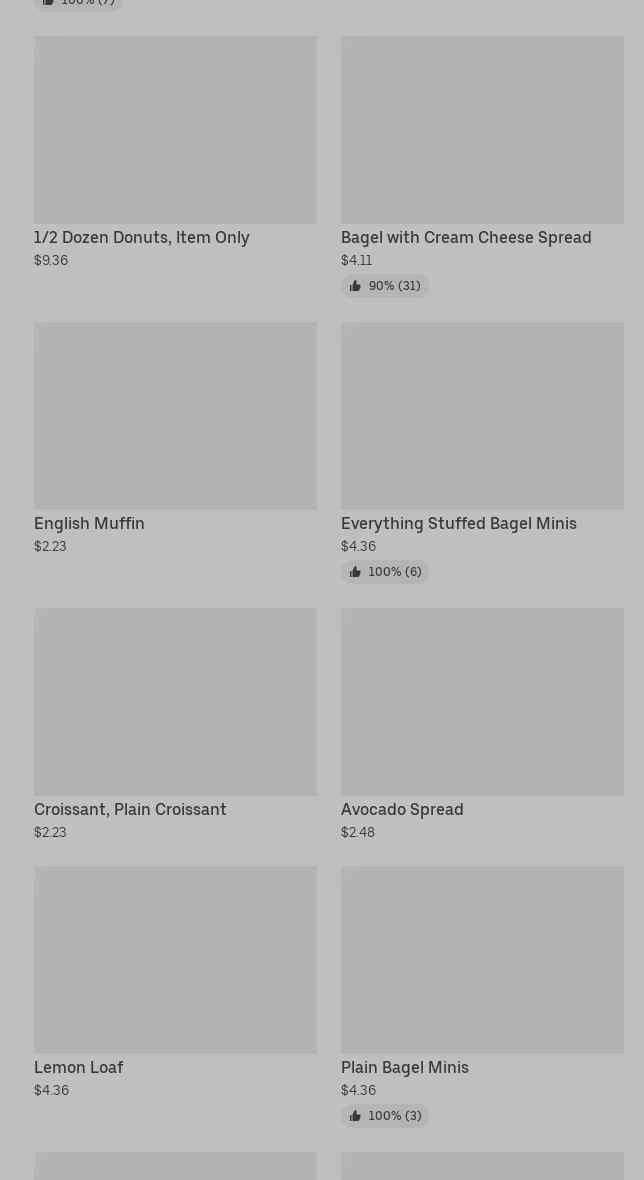Screen dimensions: 644x1180
Task: Open the 1/2 Dozen Donuts item image
Action: pyautogui.click(x=175, y=130)
